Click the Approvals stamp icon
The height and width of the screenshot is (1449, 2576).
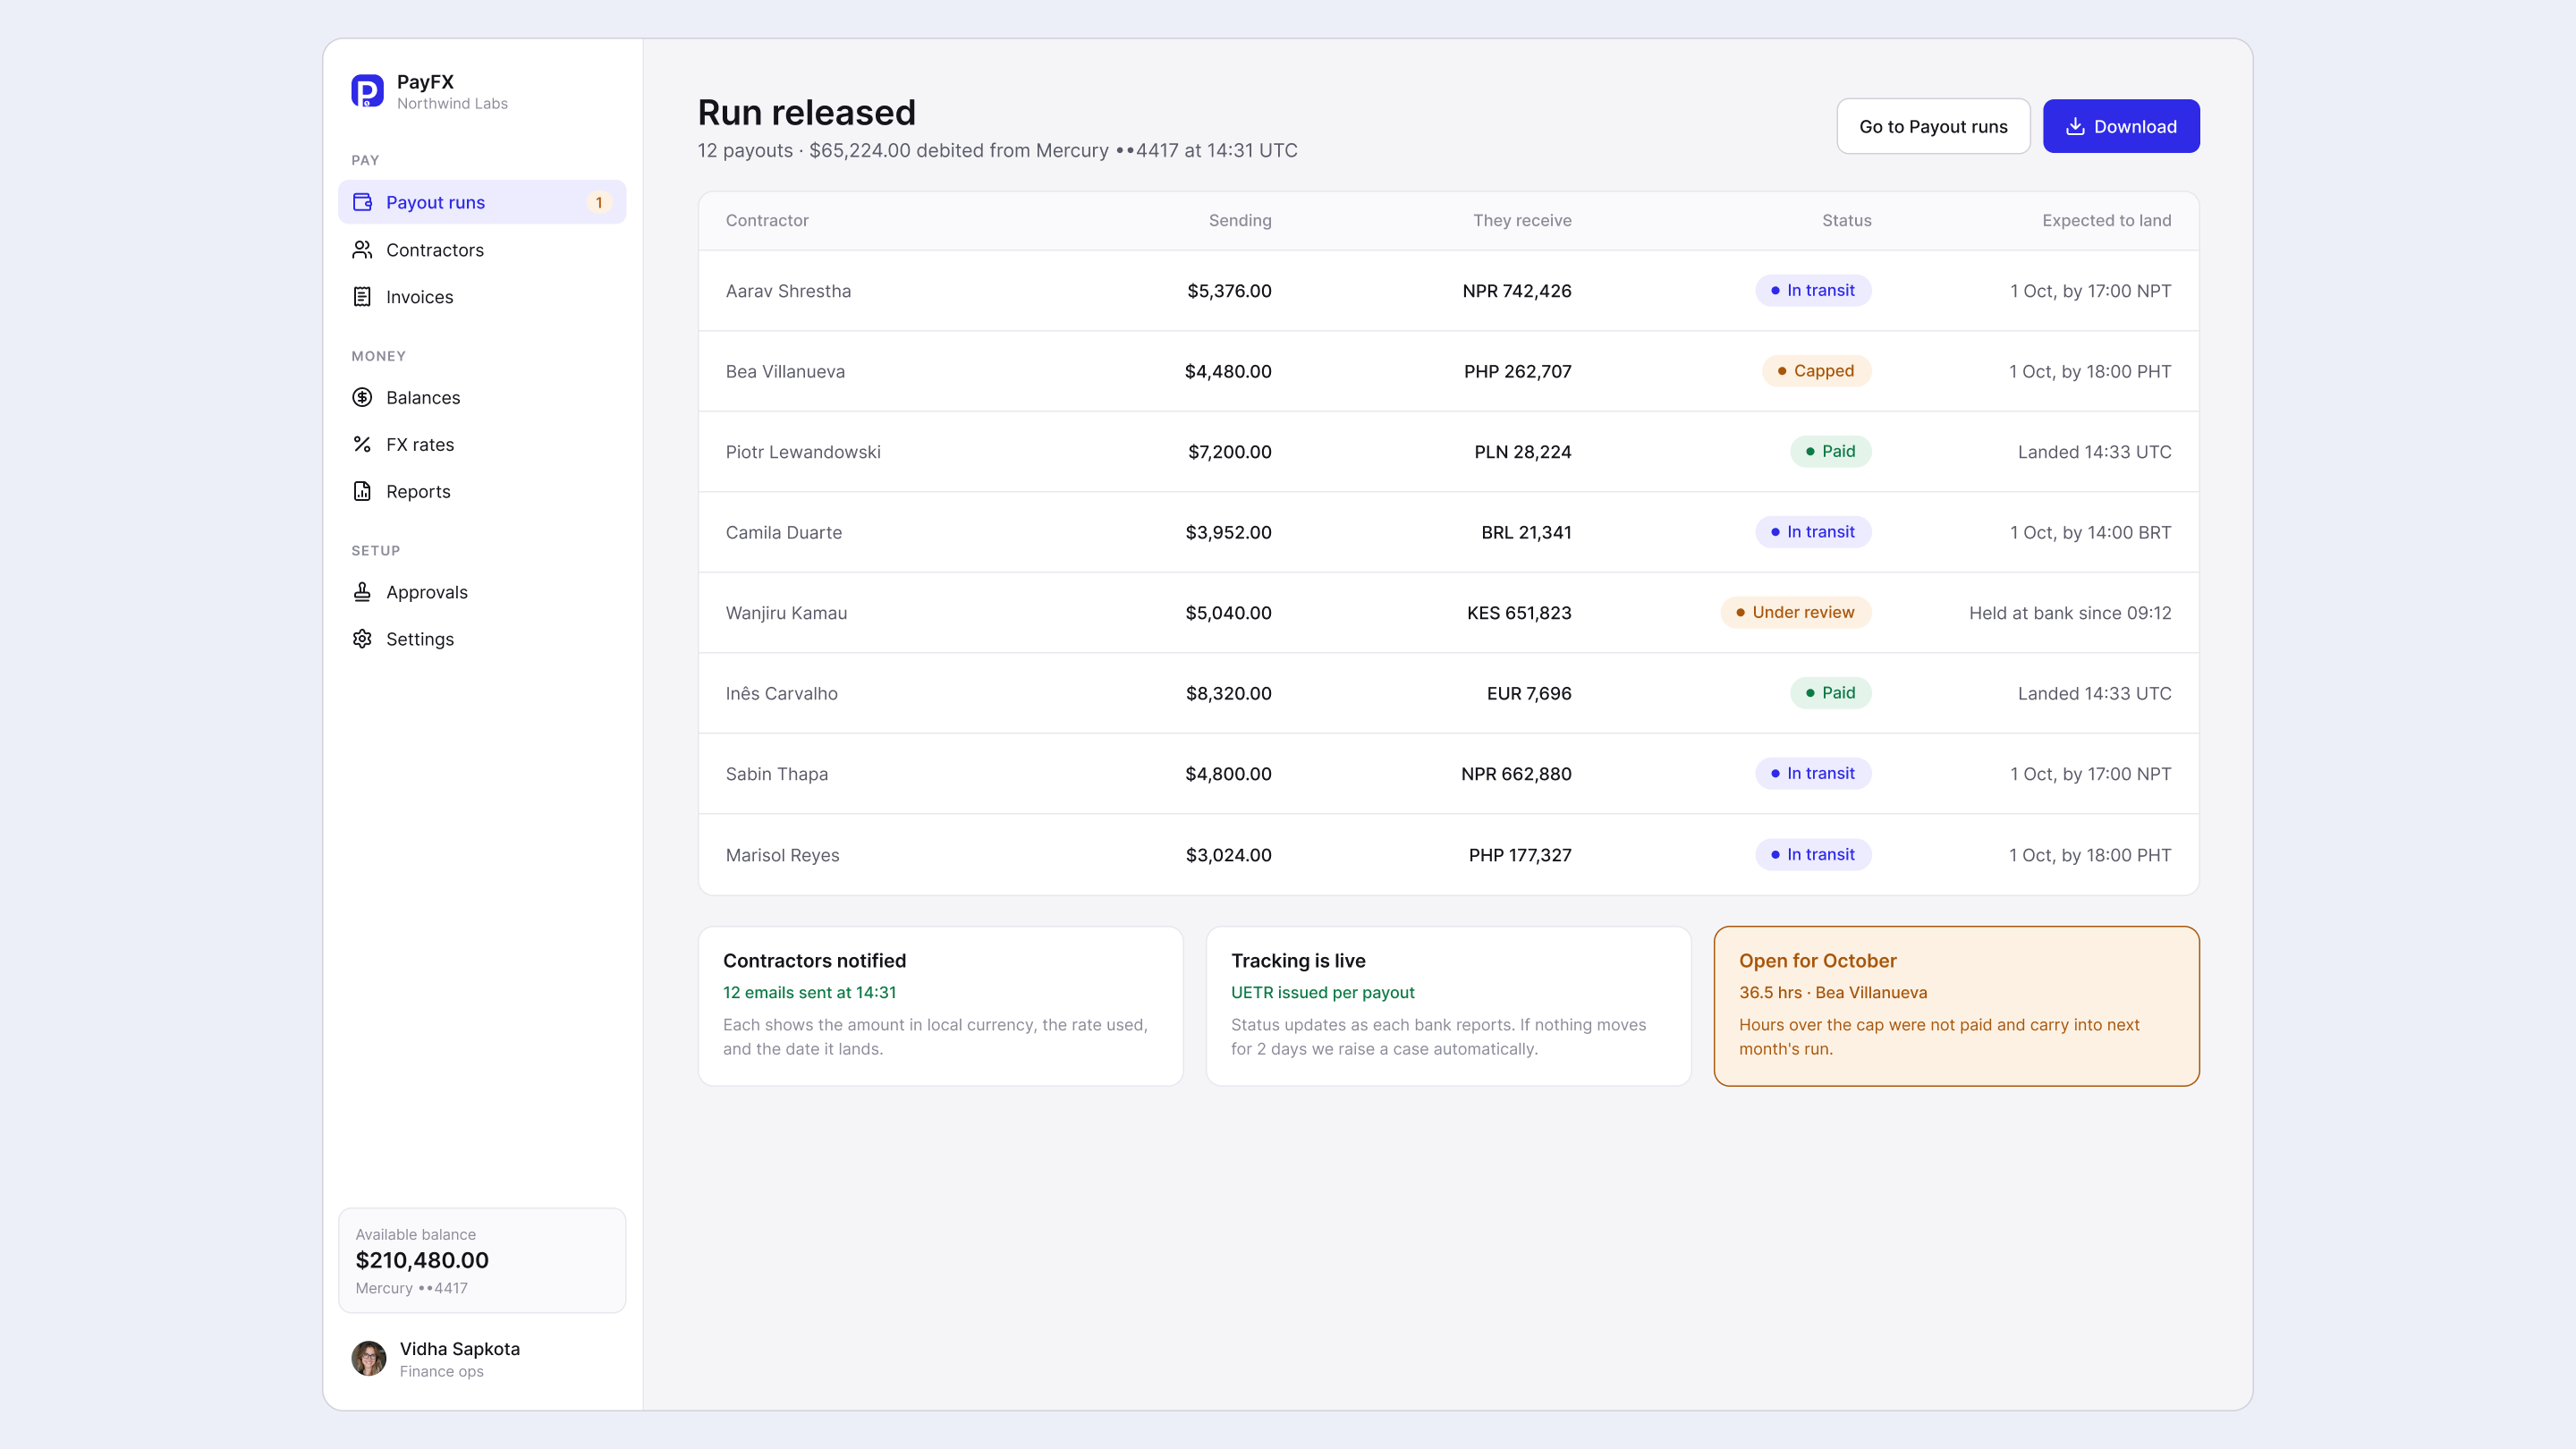click(x=362, y=592)
